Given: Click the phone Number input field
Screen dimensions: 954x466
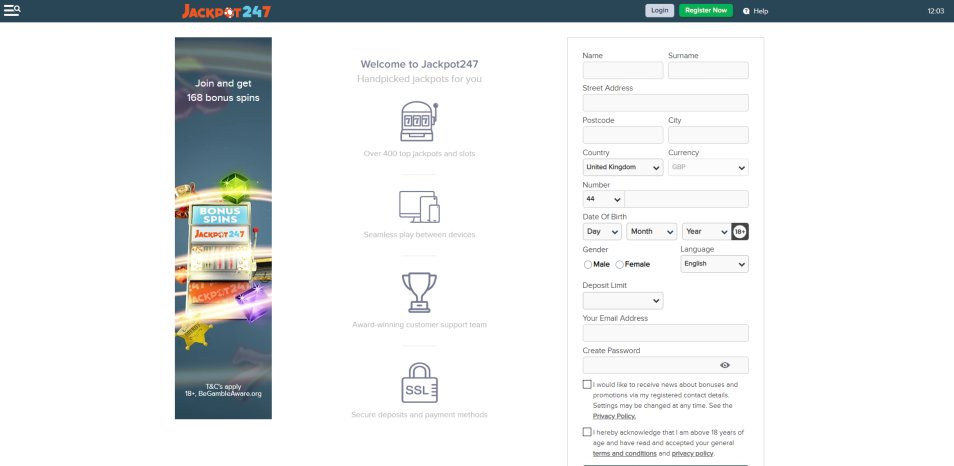Looking at the screenshot, I should tap(687, 200).
